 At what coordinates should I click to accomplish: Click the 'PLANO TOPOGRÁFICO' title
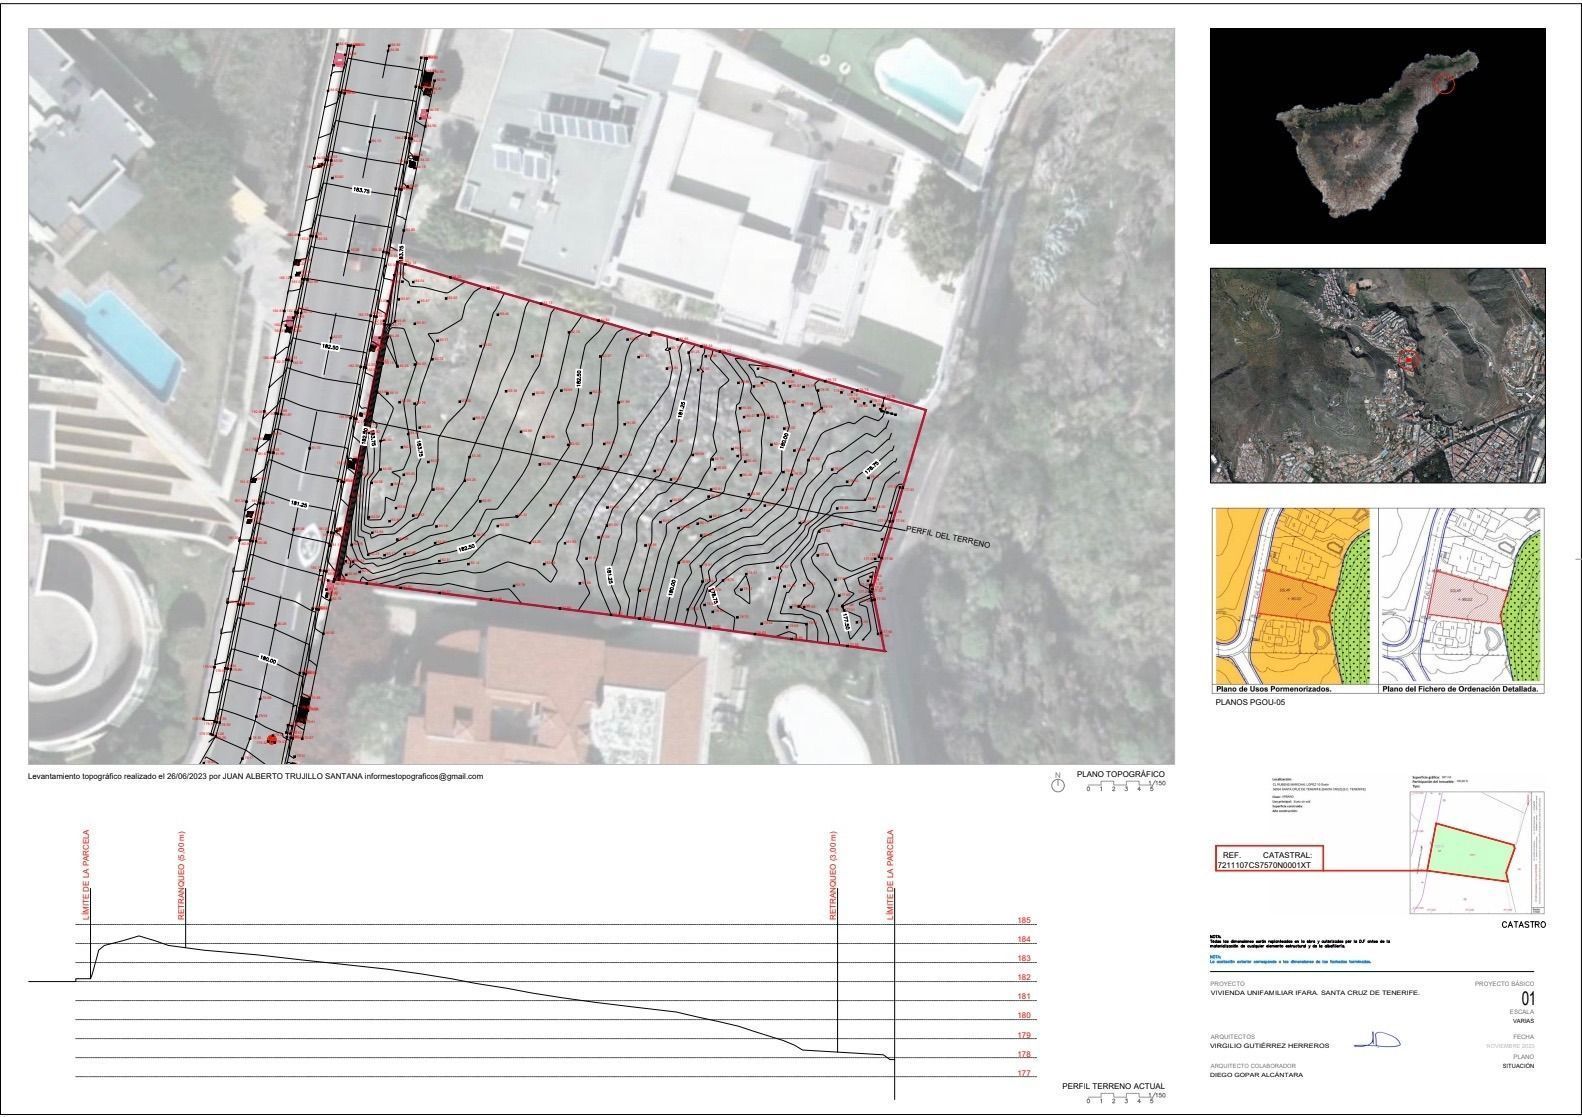pos(1120,774)
